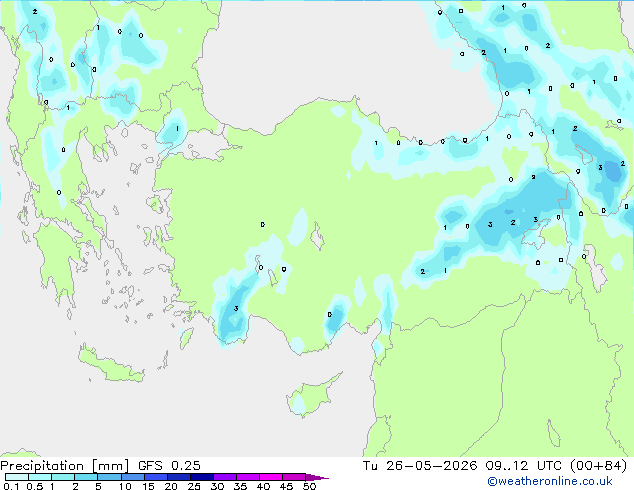
Task: Click the 0.1–0.5 mm legend swatch
Action: (x=17, y=477)
